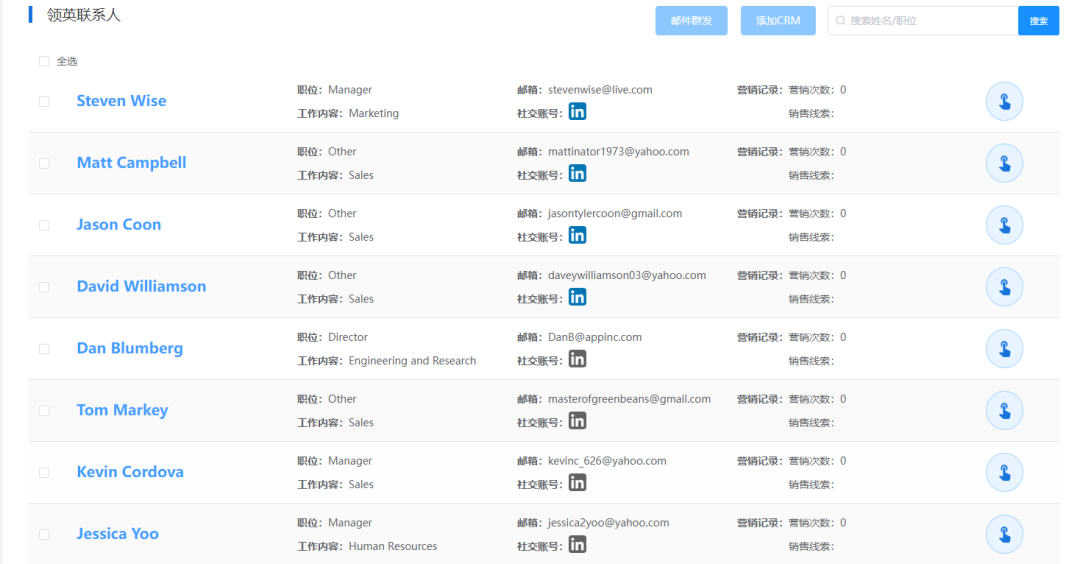The width and height of the screenshot is (1080, 564).
Task: Open LinkedIn profile icon for Matt Campbell
Action: [577, 174]
